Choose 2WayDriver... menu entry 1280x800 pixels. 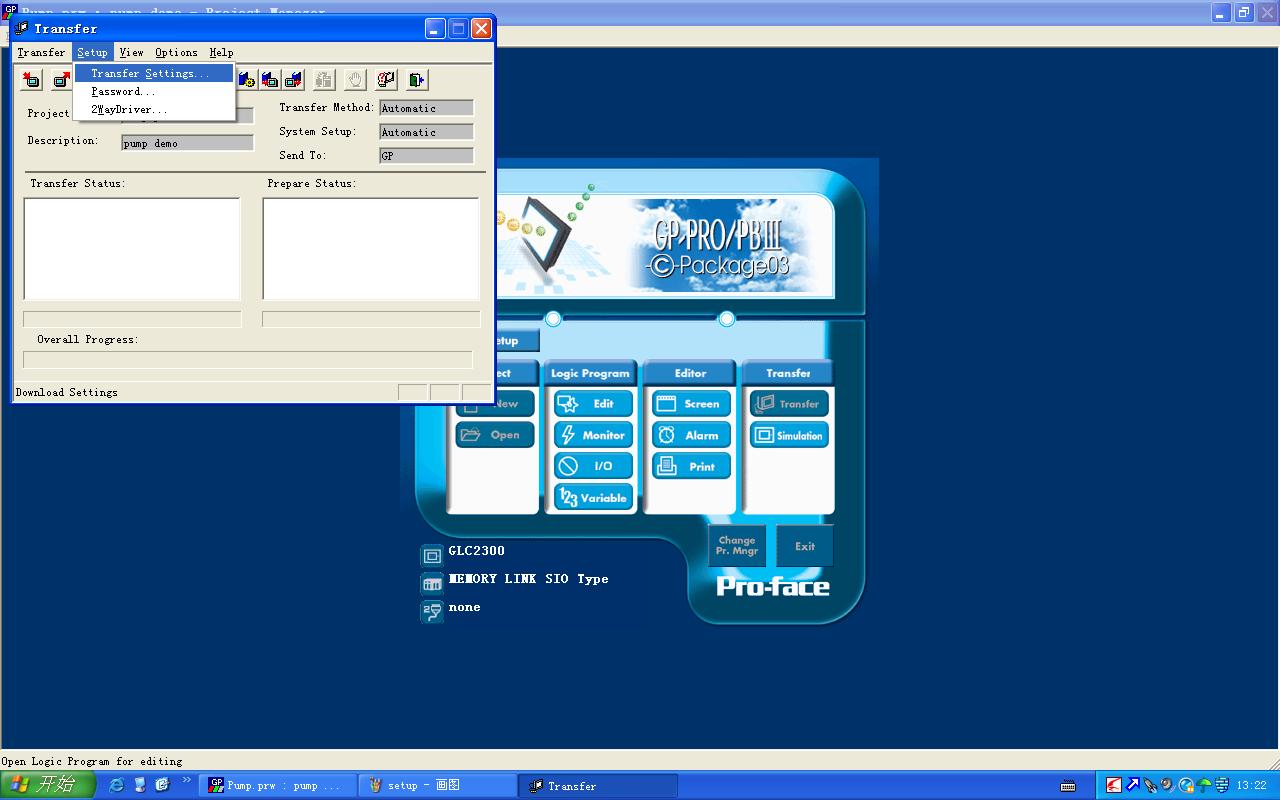[129, 110]
